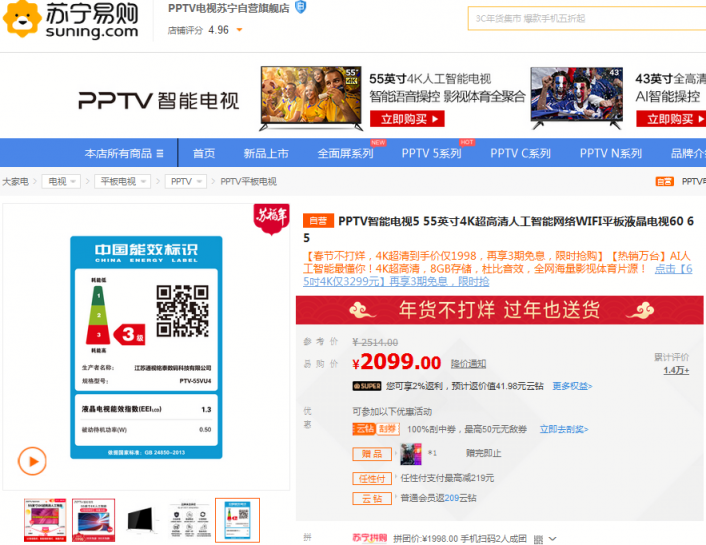706x545 pixels.
Task: Click the energy label QR code
Action: click(x=183, y=311)
